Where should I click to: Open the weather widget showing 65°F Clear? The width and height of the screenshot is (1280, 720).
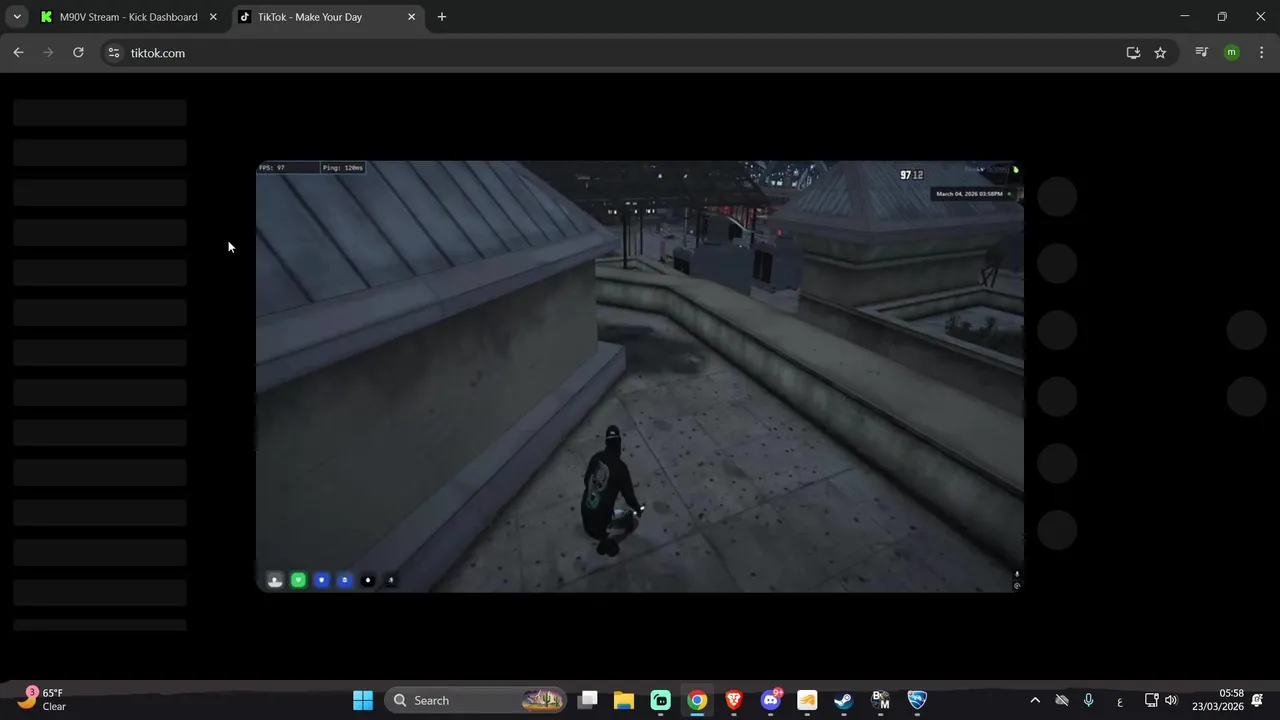pyautogui.click(x=42, y=700)
